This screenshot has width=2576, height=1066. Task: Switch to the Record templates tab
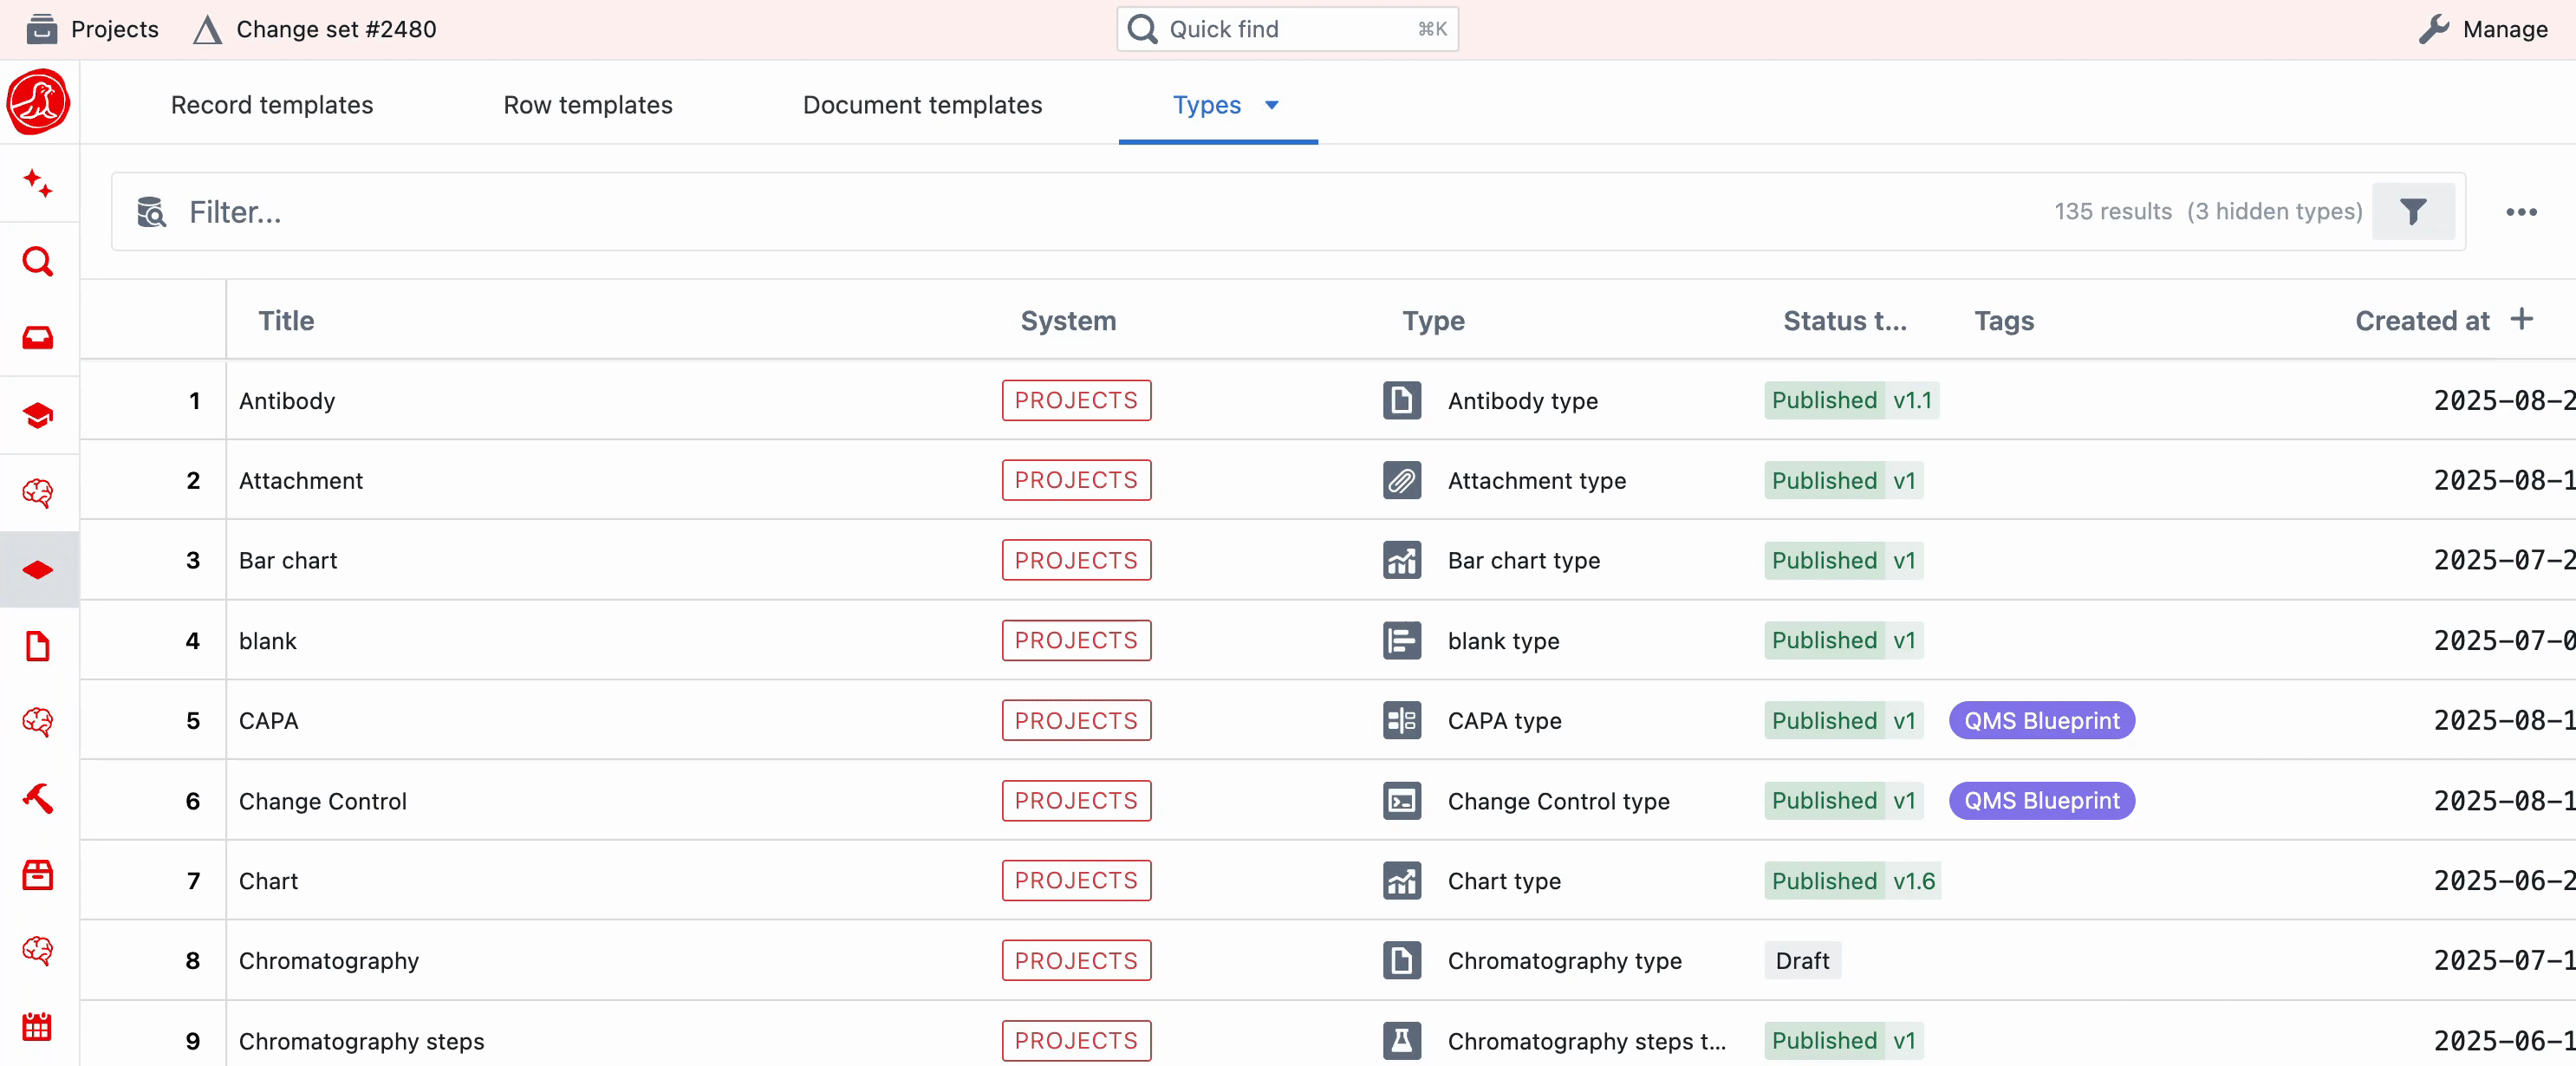click(x=271, y=104)
